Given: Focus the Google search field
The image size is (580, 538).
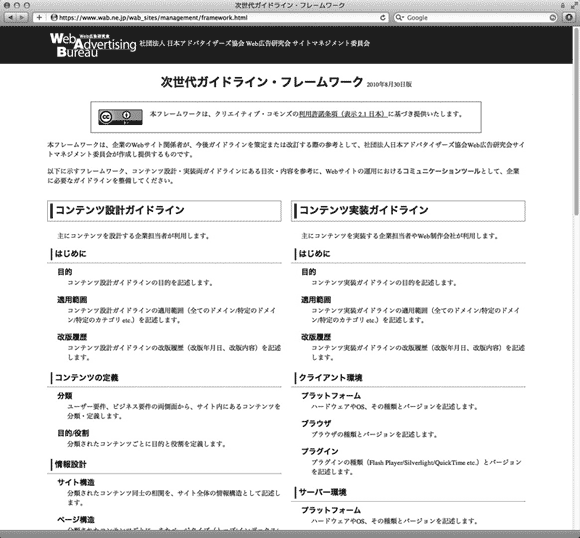Looking at the screenshot, I should 475,17.
